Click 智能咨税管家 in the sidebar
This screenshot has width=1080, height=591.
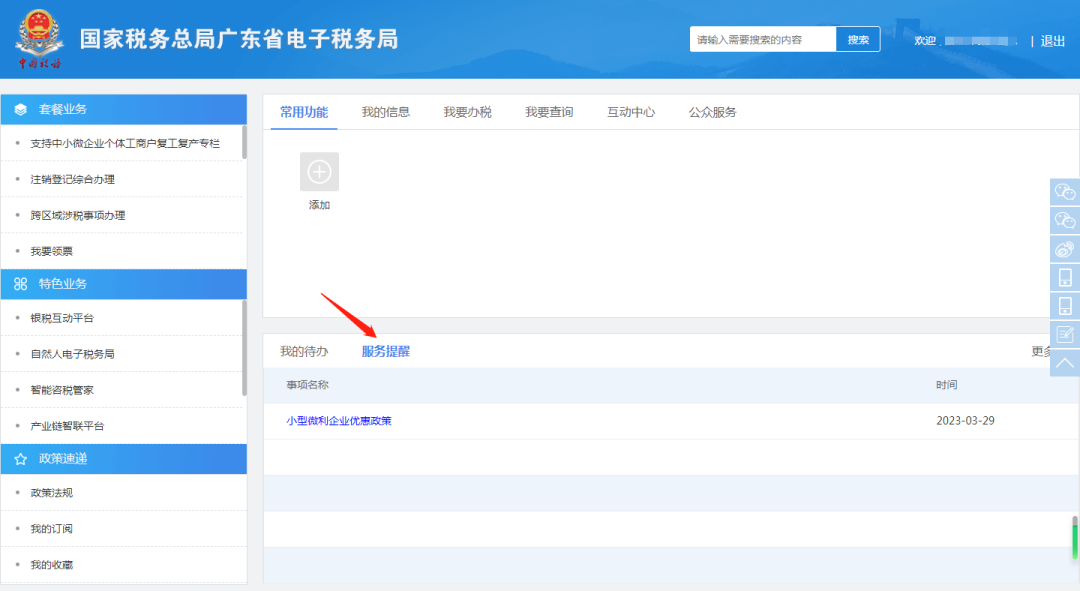click(x=62, y=390)
